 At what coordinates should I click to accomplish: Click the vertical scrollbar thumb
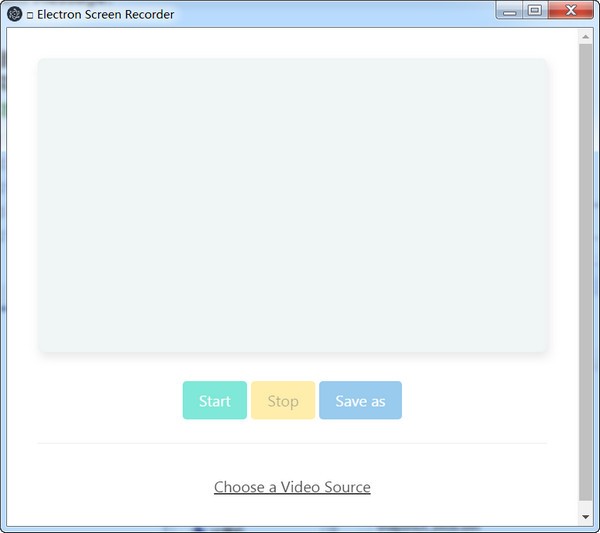pos(585,272)
